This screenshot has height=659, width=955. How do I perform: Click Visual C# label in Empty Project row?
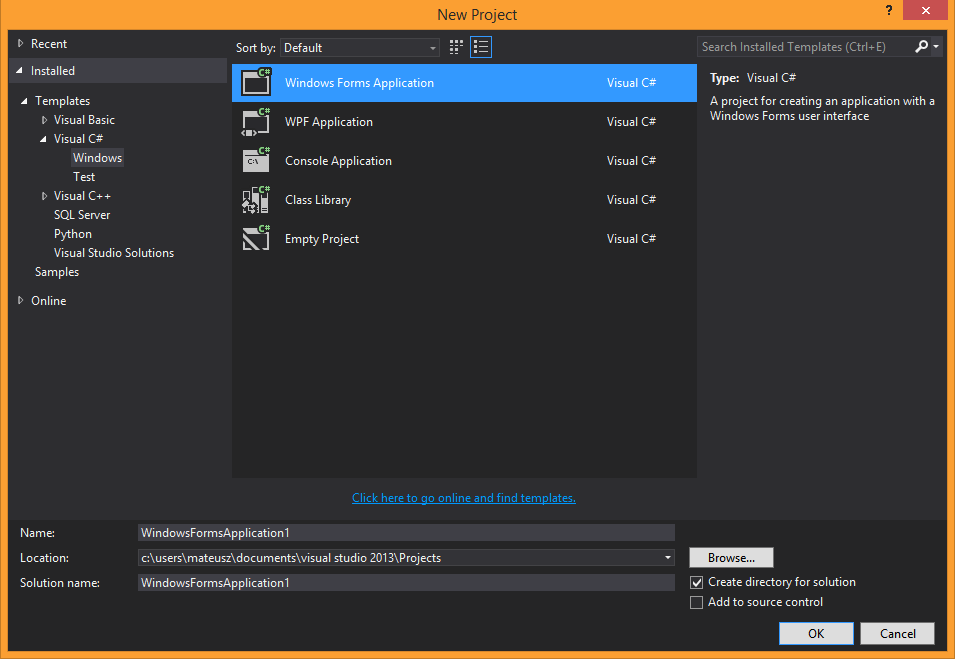point(631,239)
